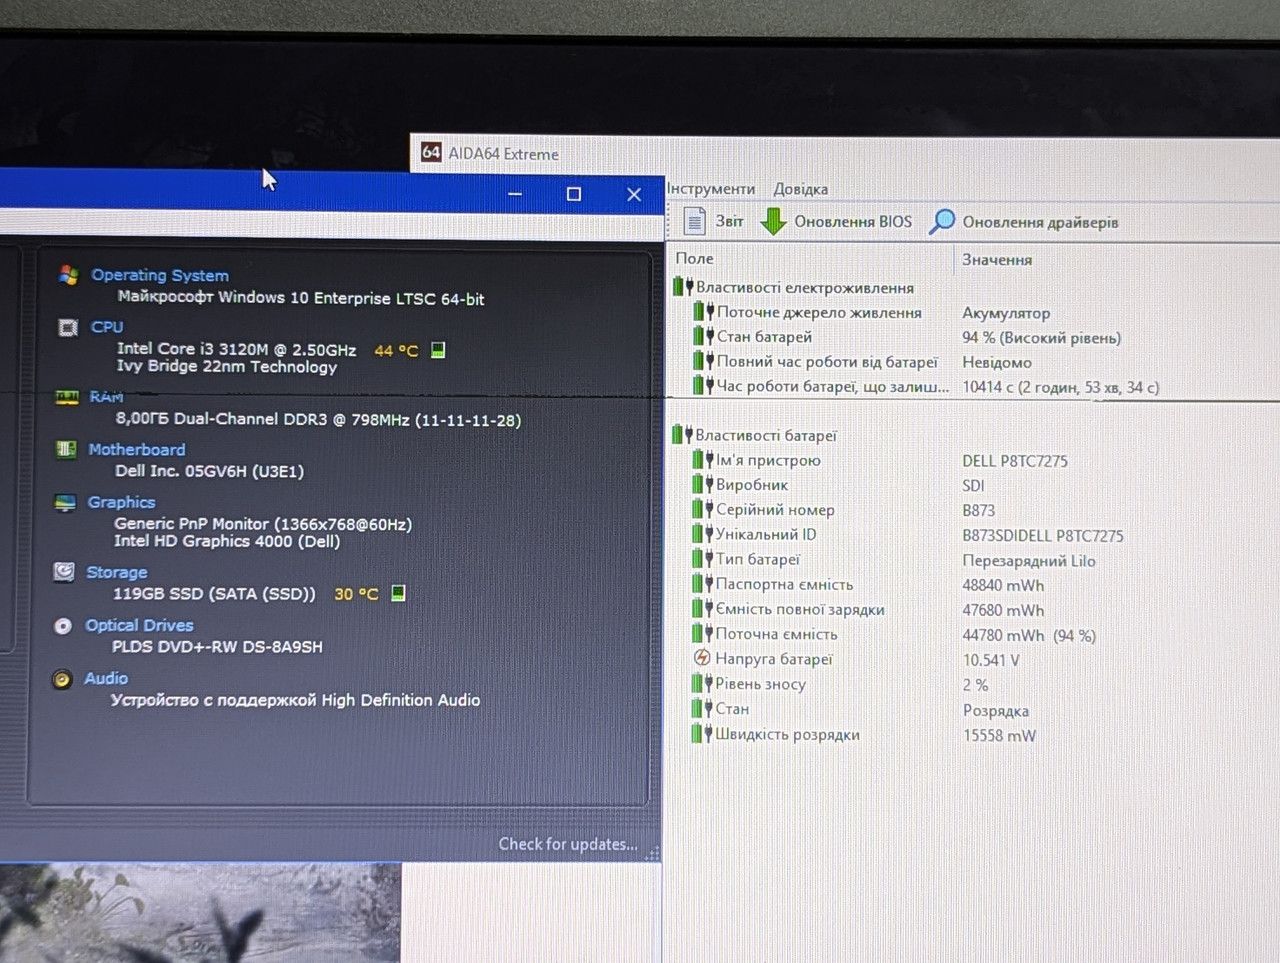The image size is (1280, 963).
Task: Click battery icon beside Властивості батареї
Action: pos(683,435)
